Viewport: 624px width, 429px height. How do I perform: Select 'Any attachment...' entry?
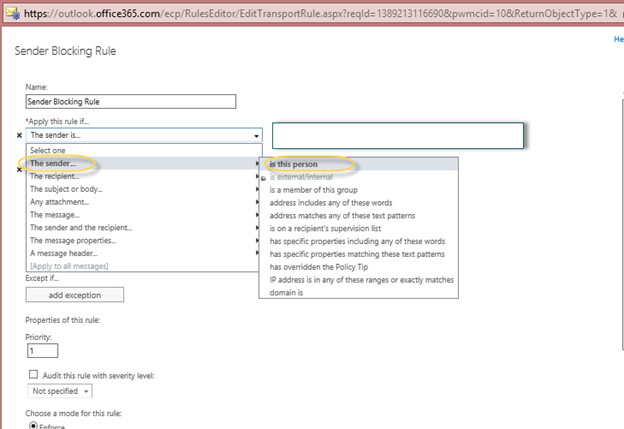(142, 202)
